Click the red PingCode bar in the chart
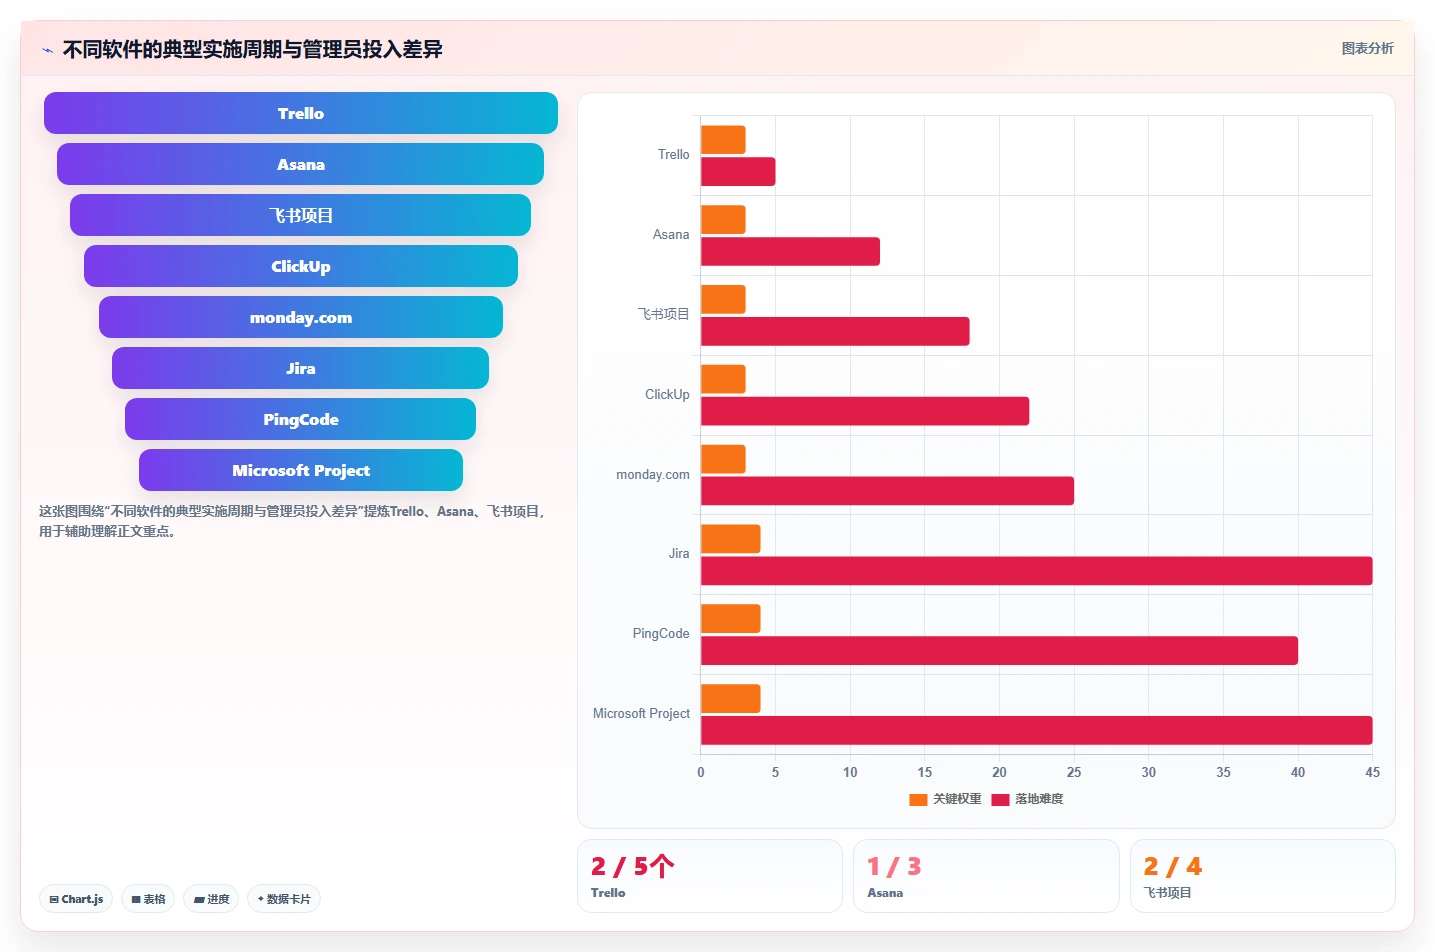 [999, 651]
